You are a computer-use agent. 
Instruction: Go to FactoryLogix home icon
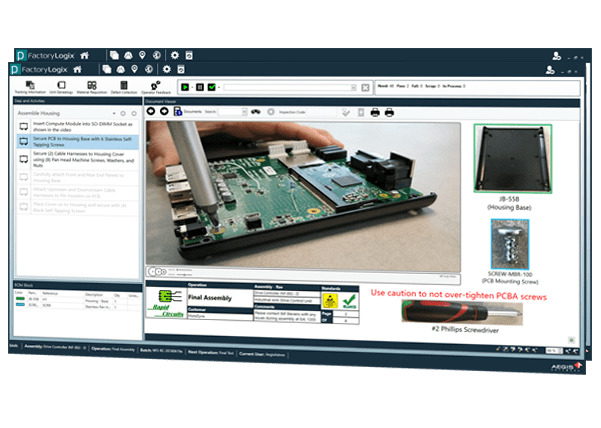tap(77, 68)
